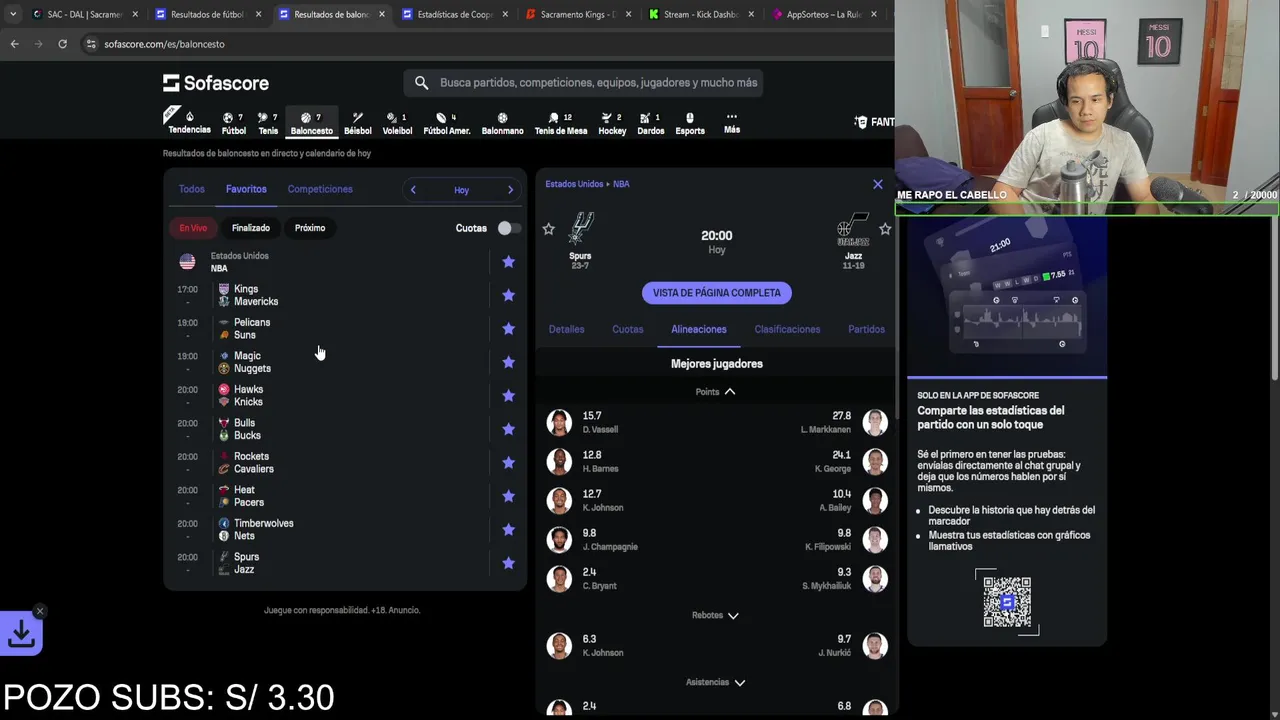
Task: Unfavorite the Magic vs Nuggets match
Action: click(508, 362)
